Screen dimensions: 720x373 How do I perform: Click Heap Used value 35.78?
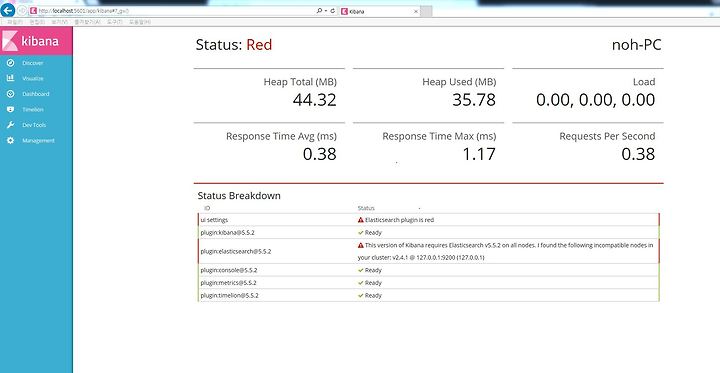[x=474, y=100]
